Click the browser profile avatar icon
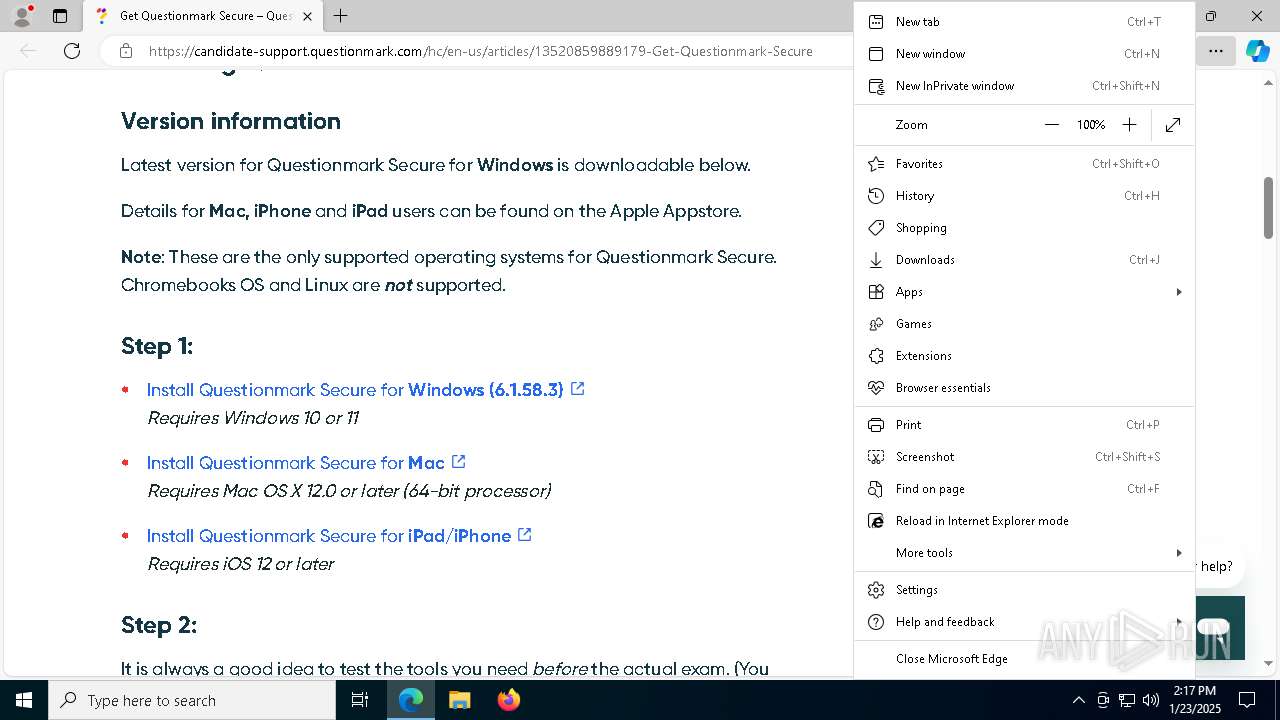The height and width of the screenshot is (720, 1280). click(22, 16)
